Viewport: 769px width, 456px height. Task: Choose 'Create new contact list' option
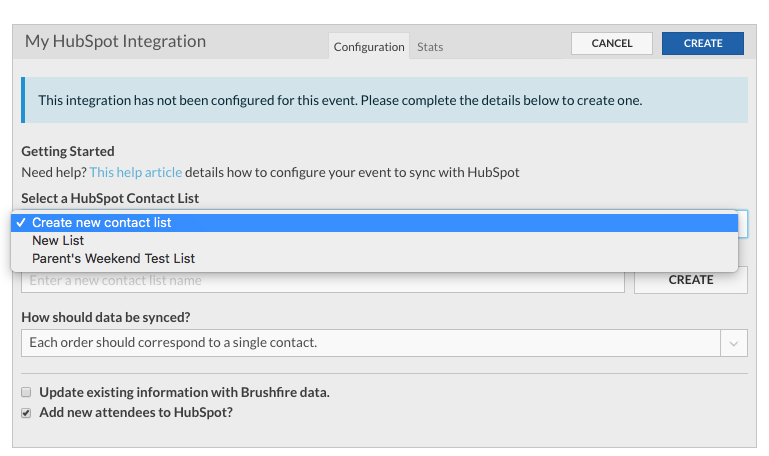(374, 223)
